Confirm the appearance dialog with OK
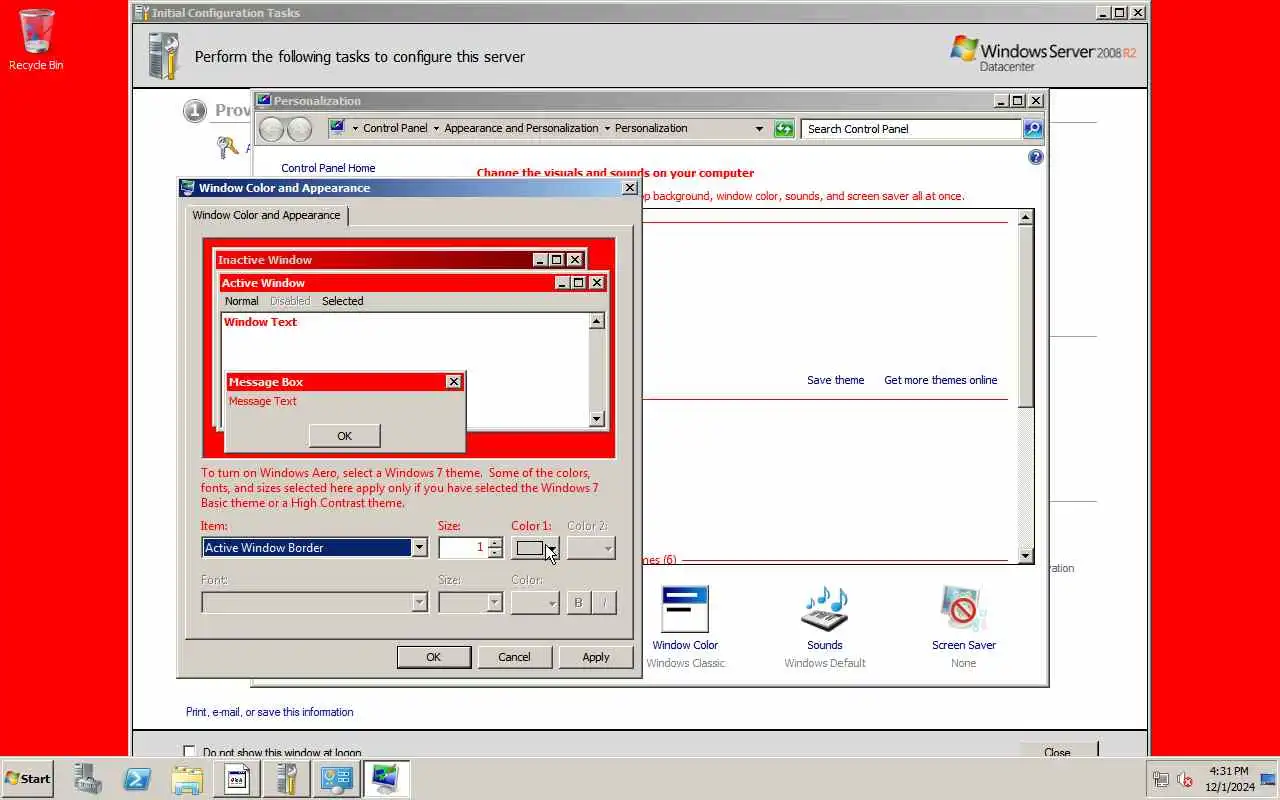This screenshot has width=1280, height=800. pyautogui.click(x=434, y=657)
